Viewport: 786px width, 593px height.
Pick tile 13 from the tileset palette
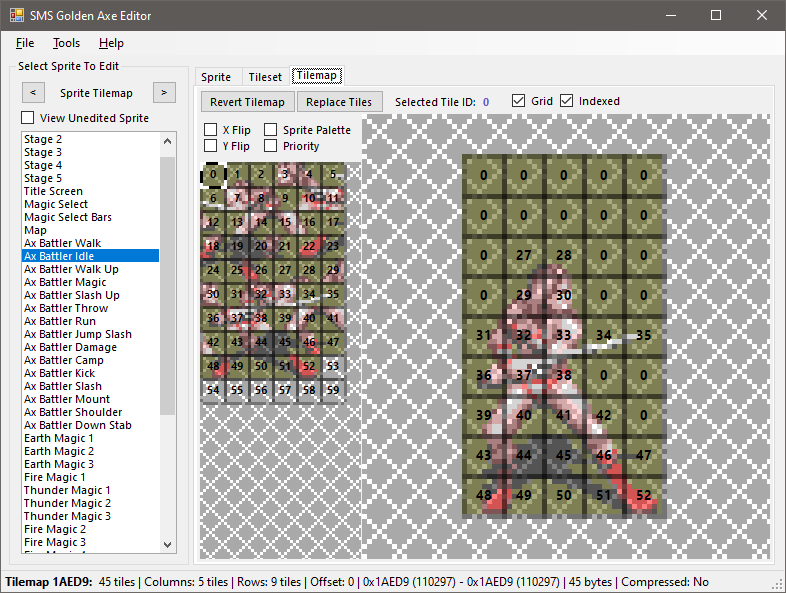(237, 222)
